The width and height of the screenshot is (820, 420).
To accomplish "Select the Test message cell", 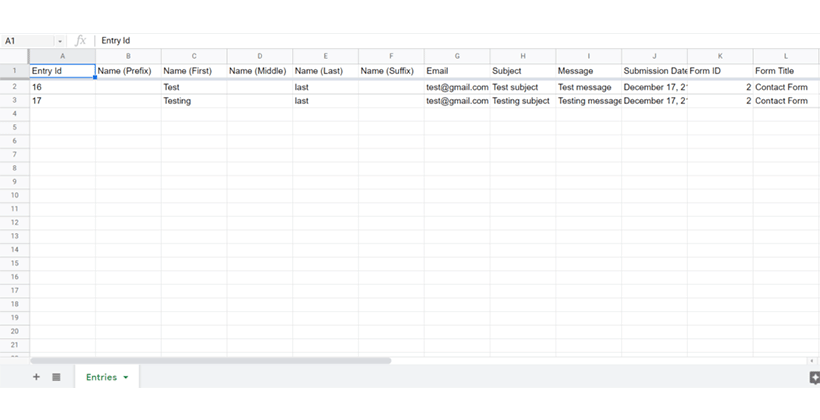I will point(589,87).
